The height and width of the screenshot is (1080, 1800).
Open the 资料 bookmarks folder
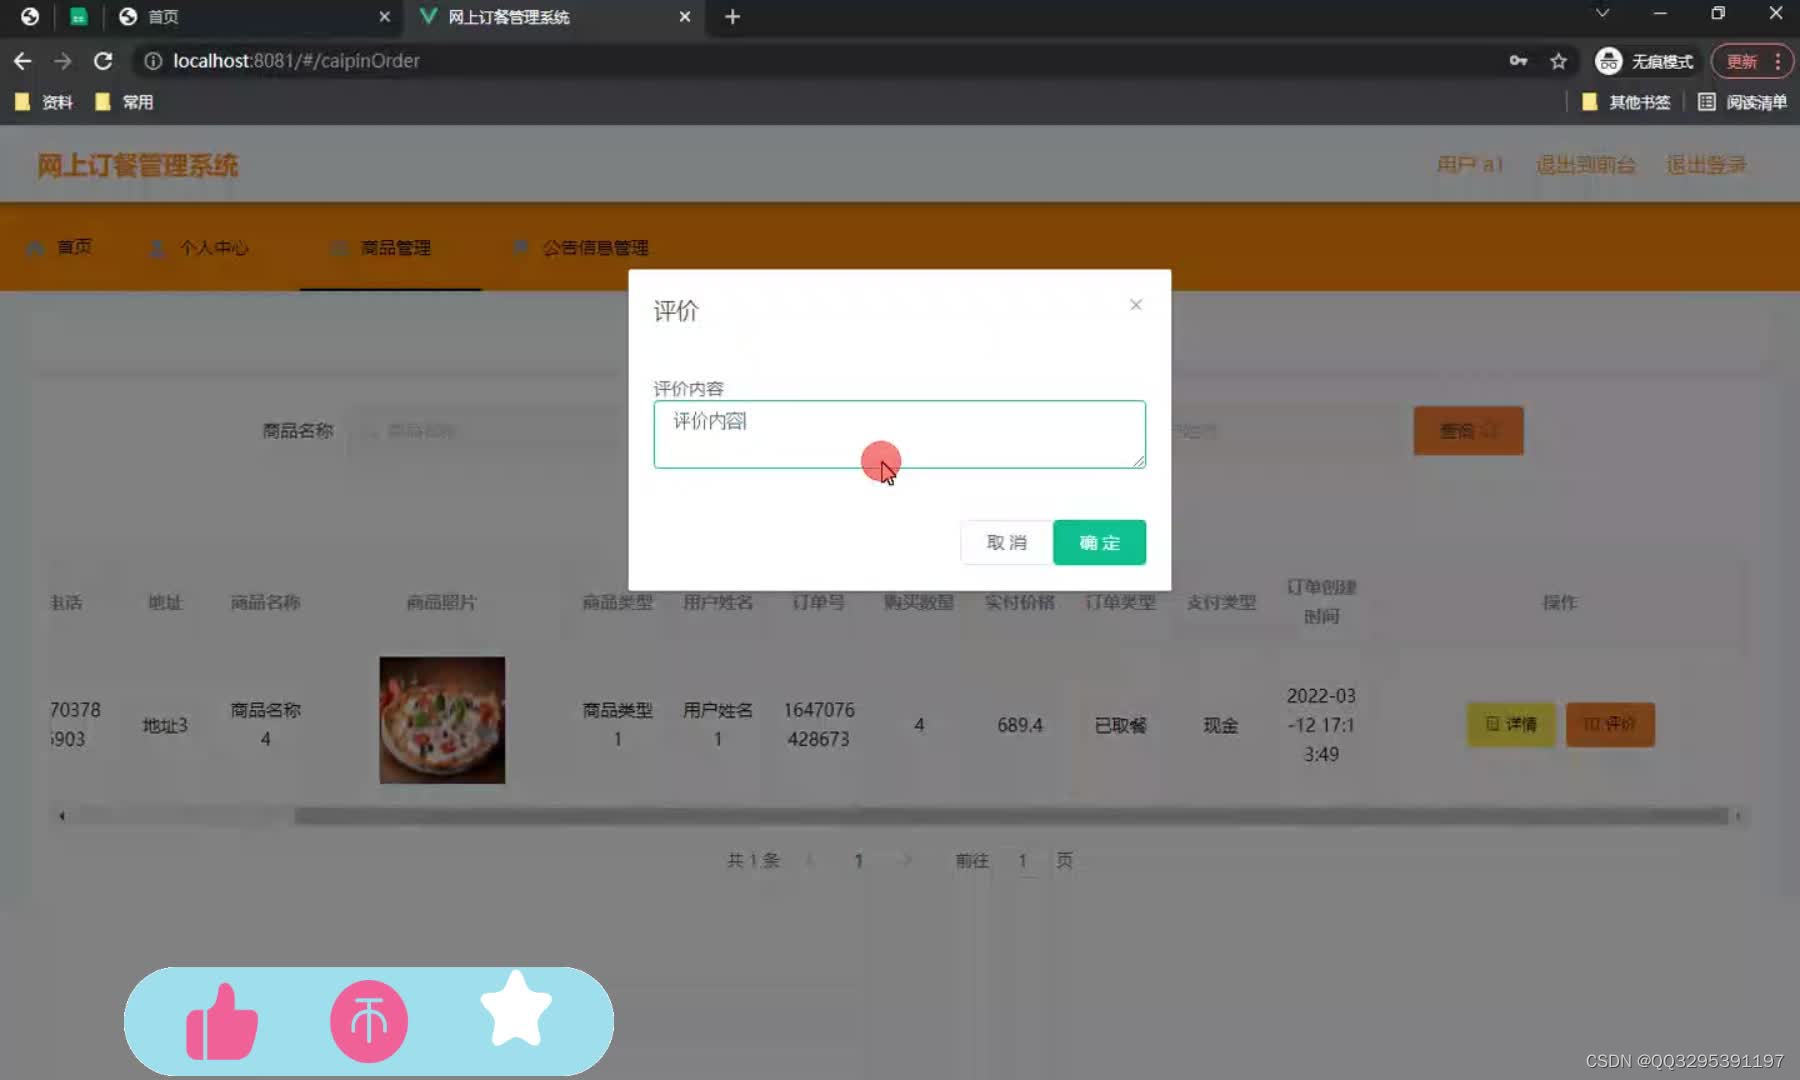(x=44, y=102)
